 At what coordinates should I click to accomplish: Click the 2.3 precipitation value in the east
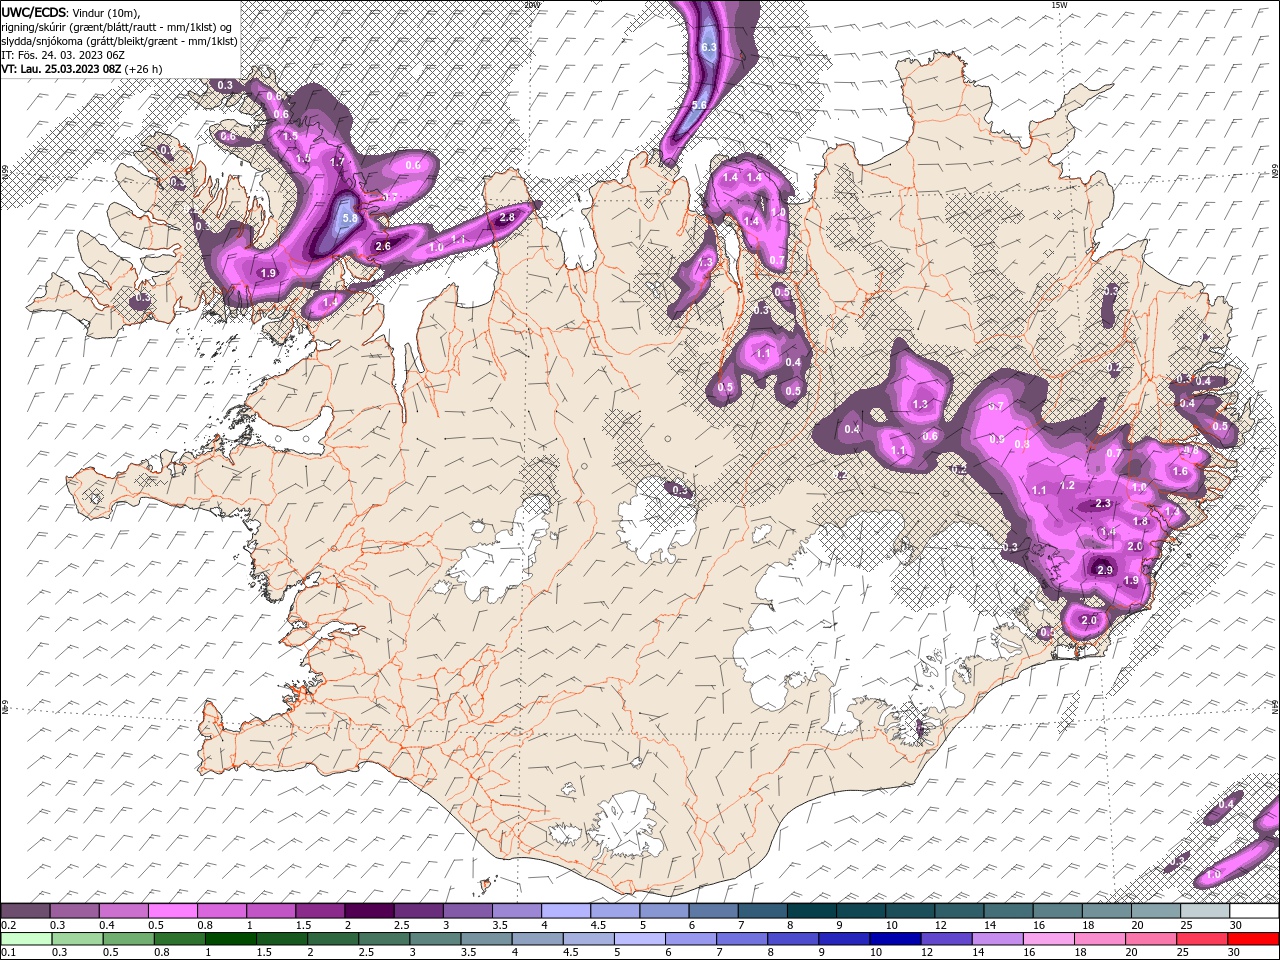click(1103, 503)
